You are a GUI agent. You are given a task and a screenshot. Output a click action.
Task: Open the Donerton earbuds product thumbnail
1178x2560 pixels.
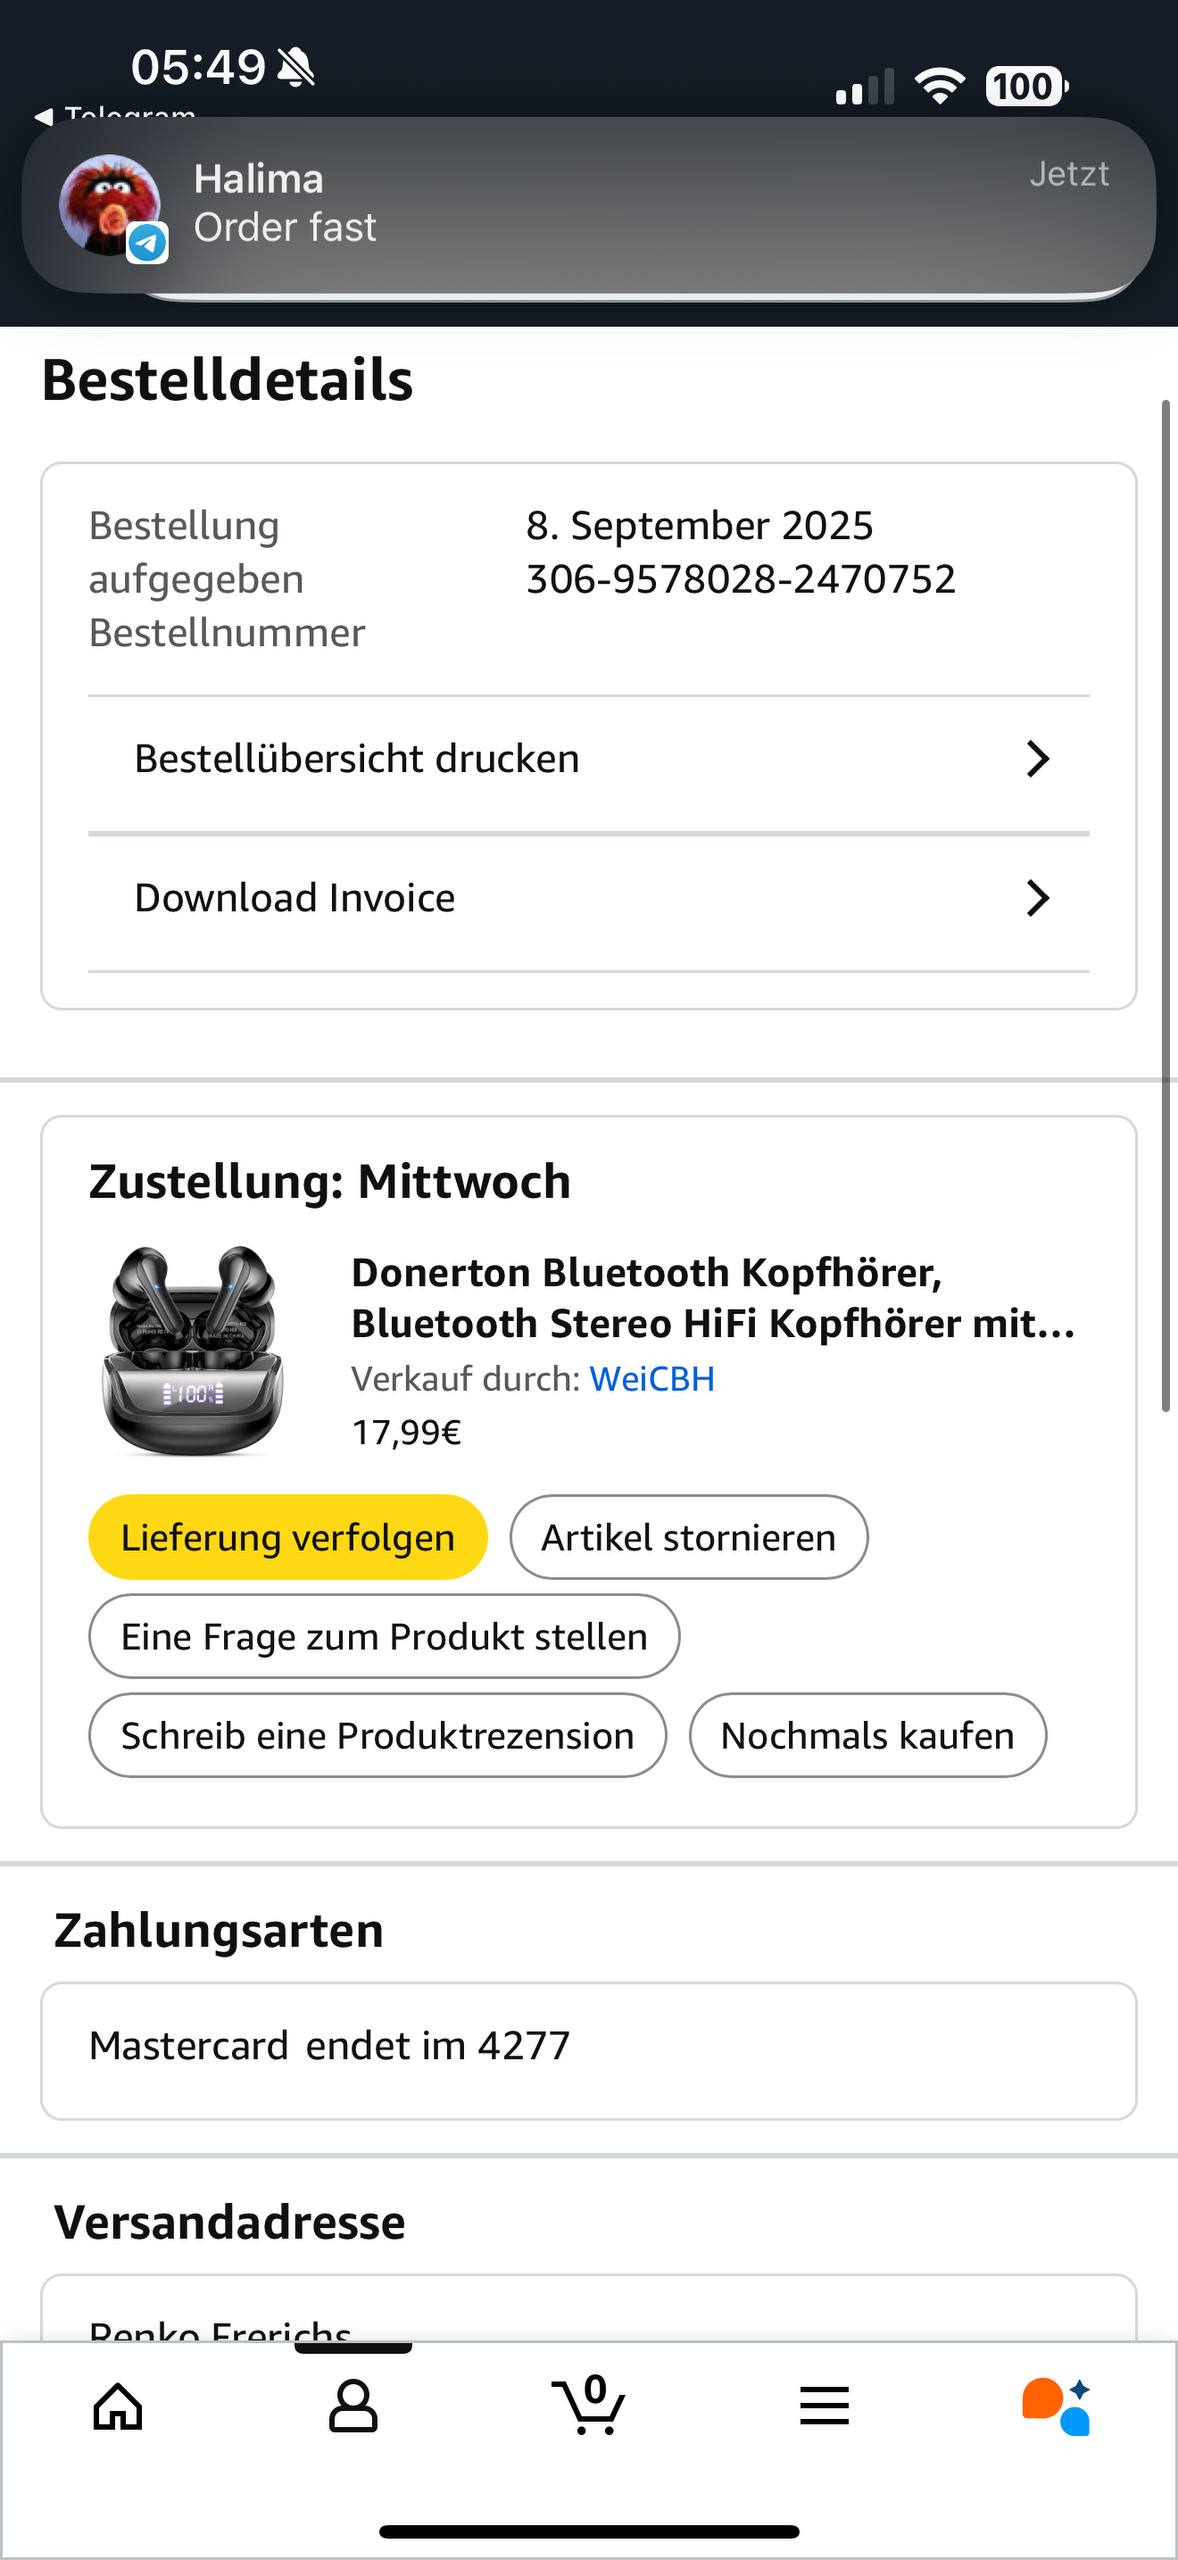coord(193,1350)
